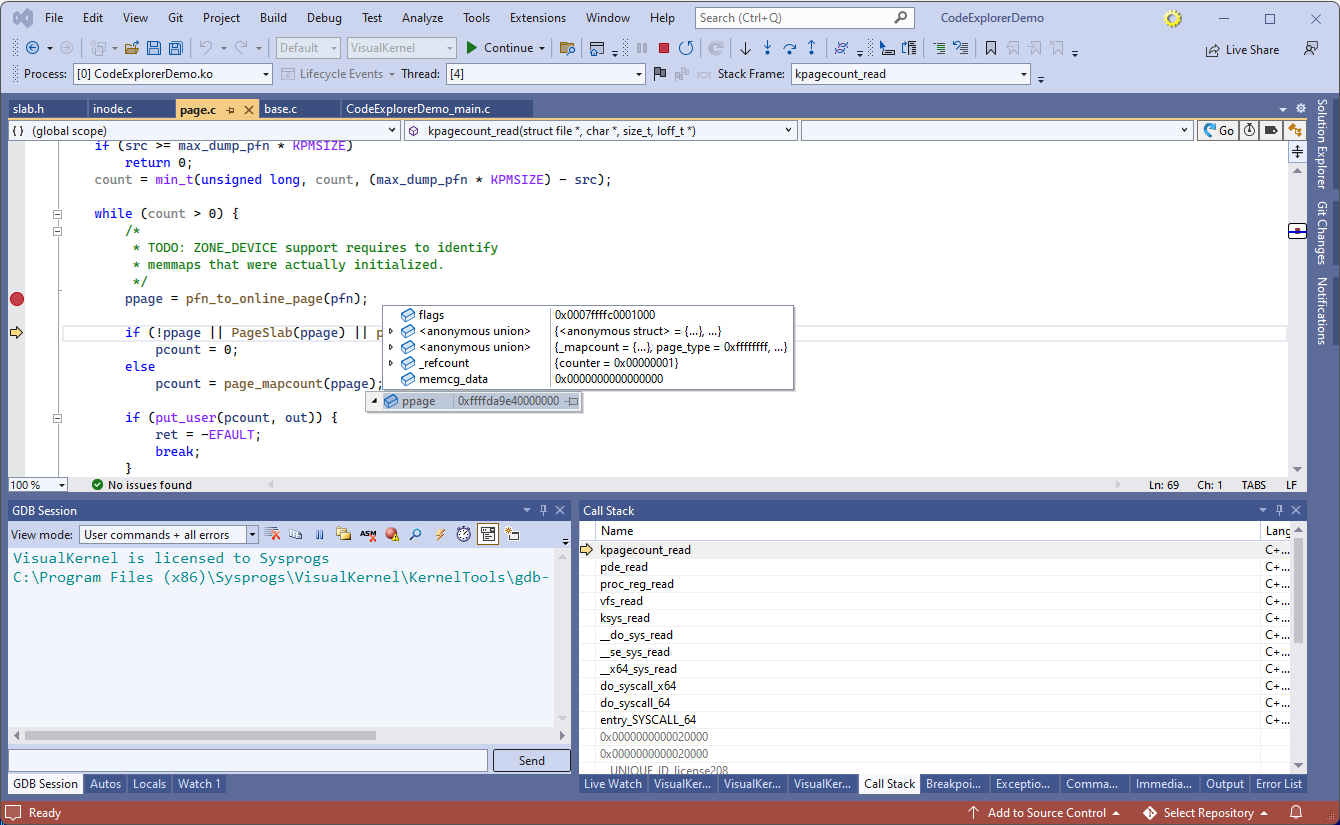1340x825 pixels.
Task: Click the lightning bolt icon in GDB Session
Action: click(x=440, y=534)
